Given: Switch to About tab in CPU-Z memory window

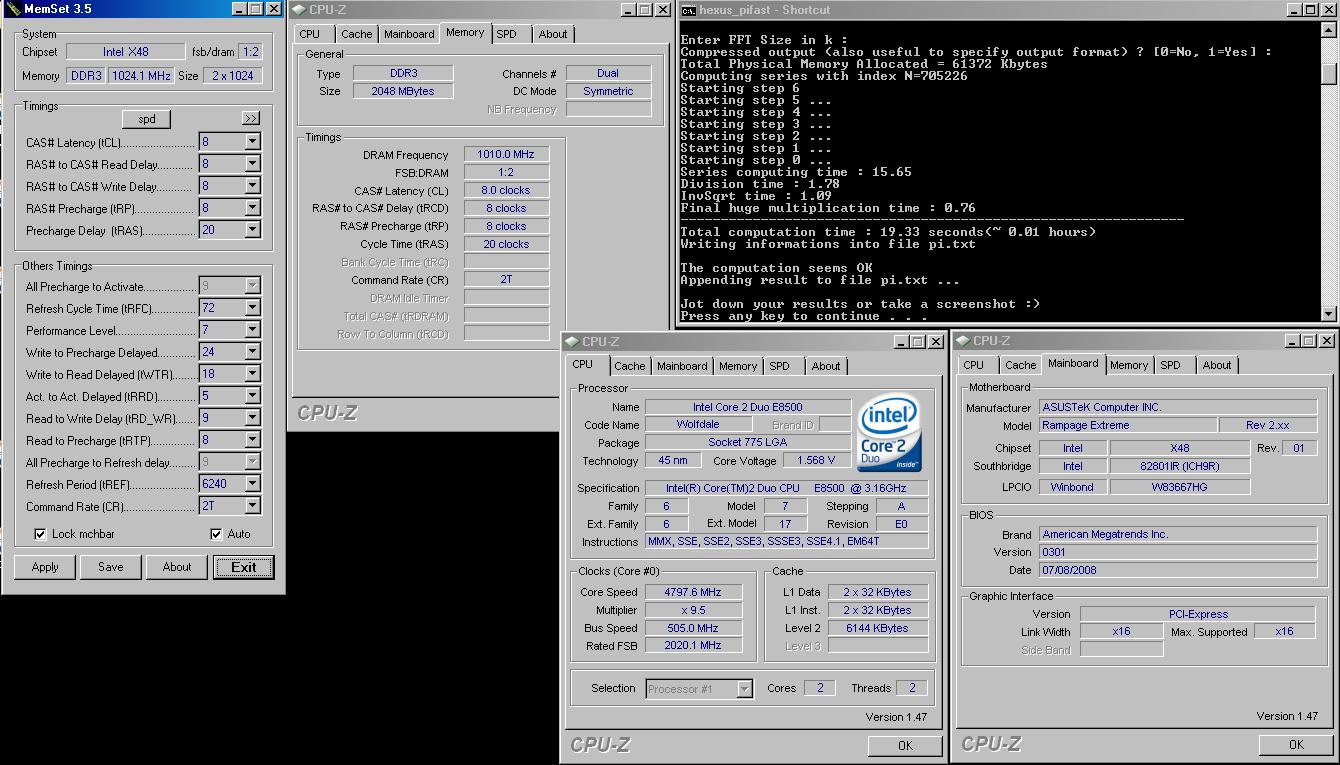Looking at the screenshot, I should coord(553,34).
